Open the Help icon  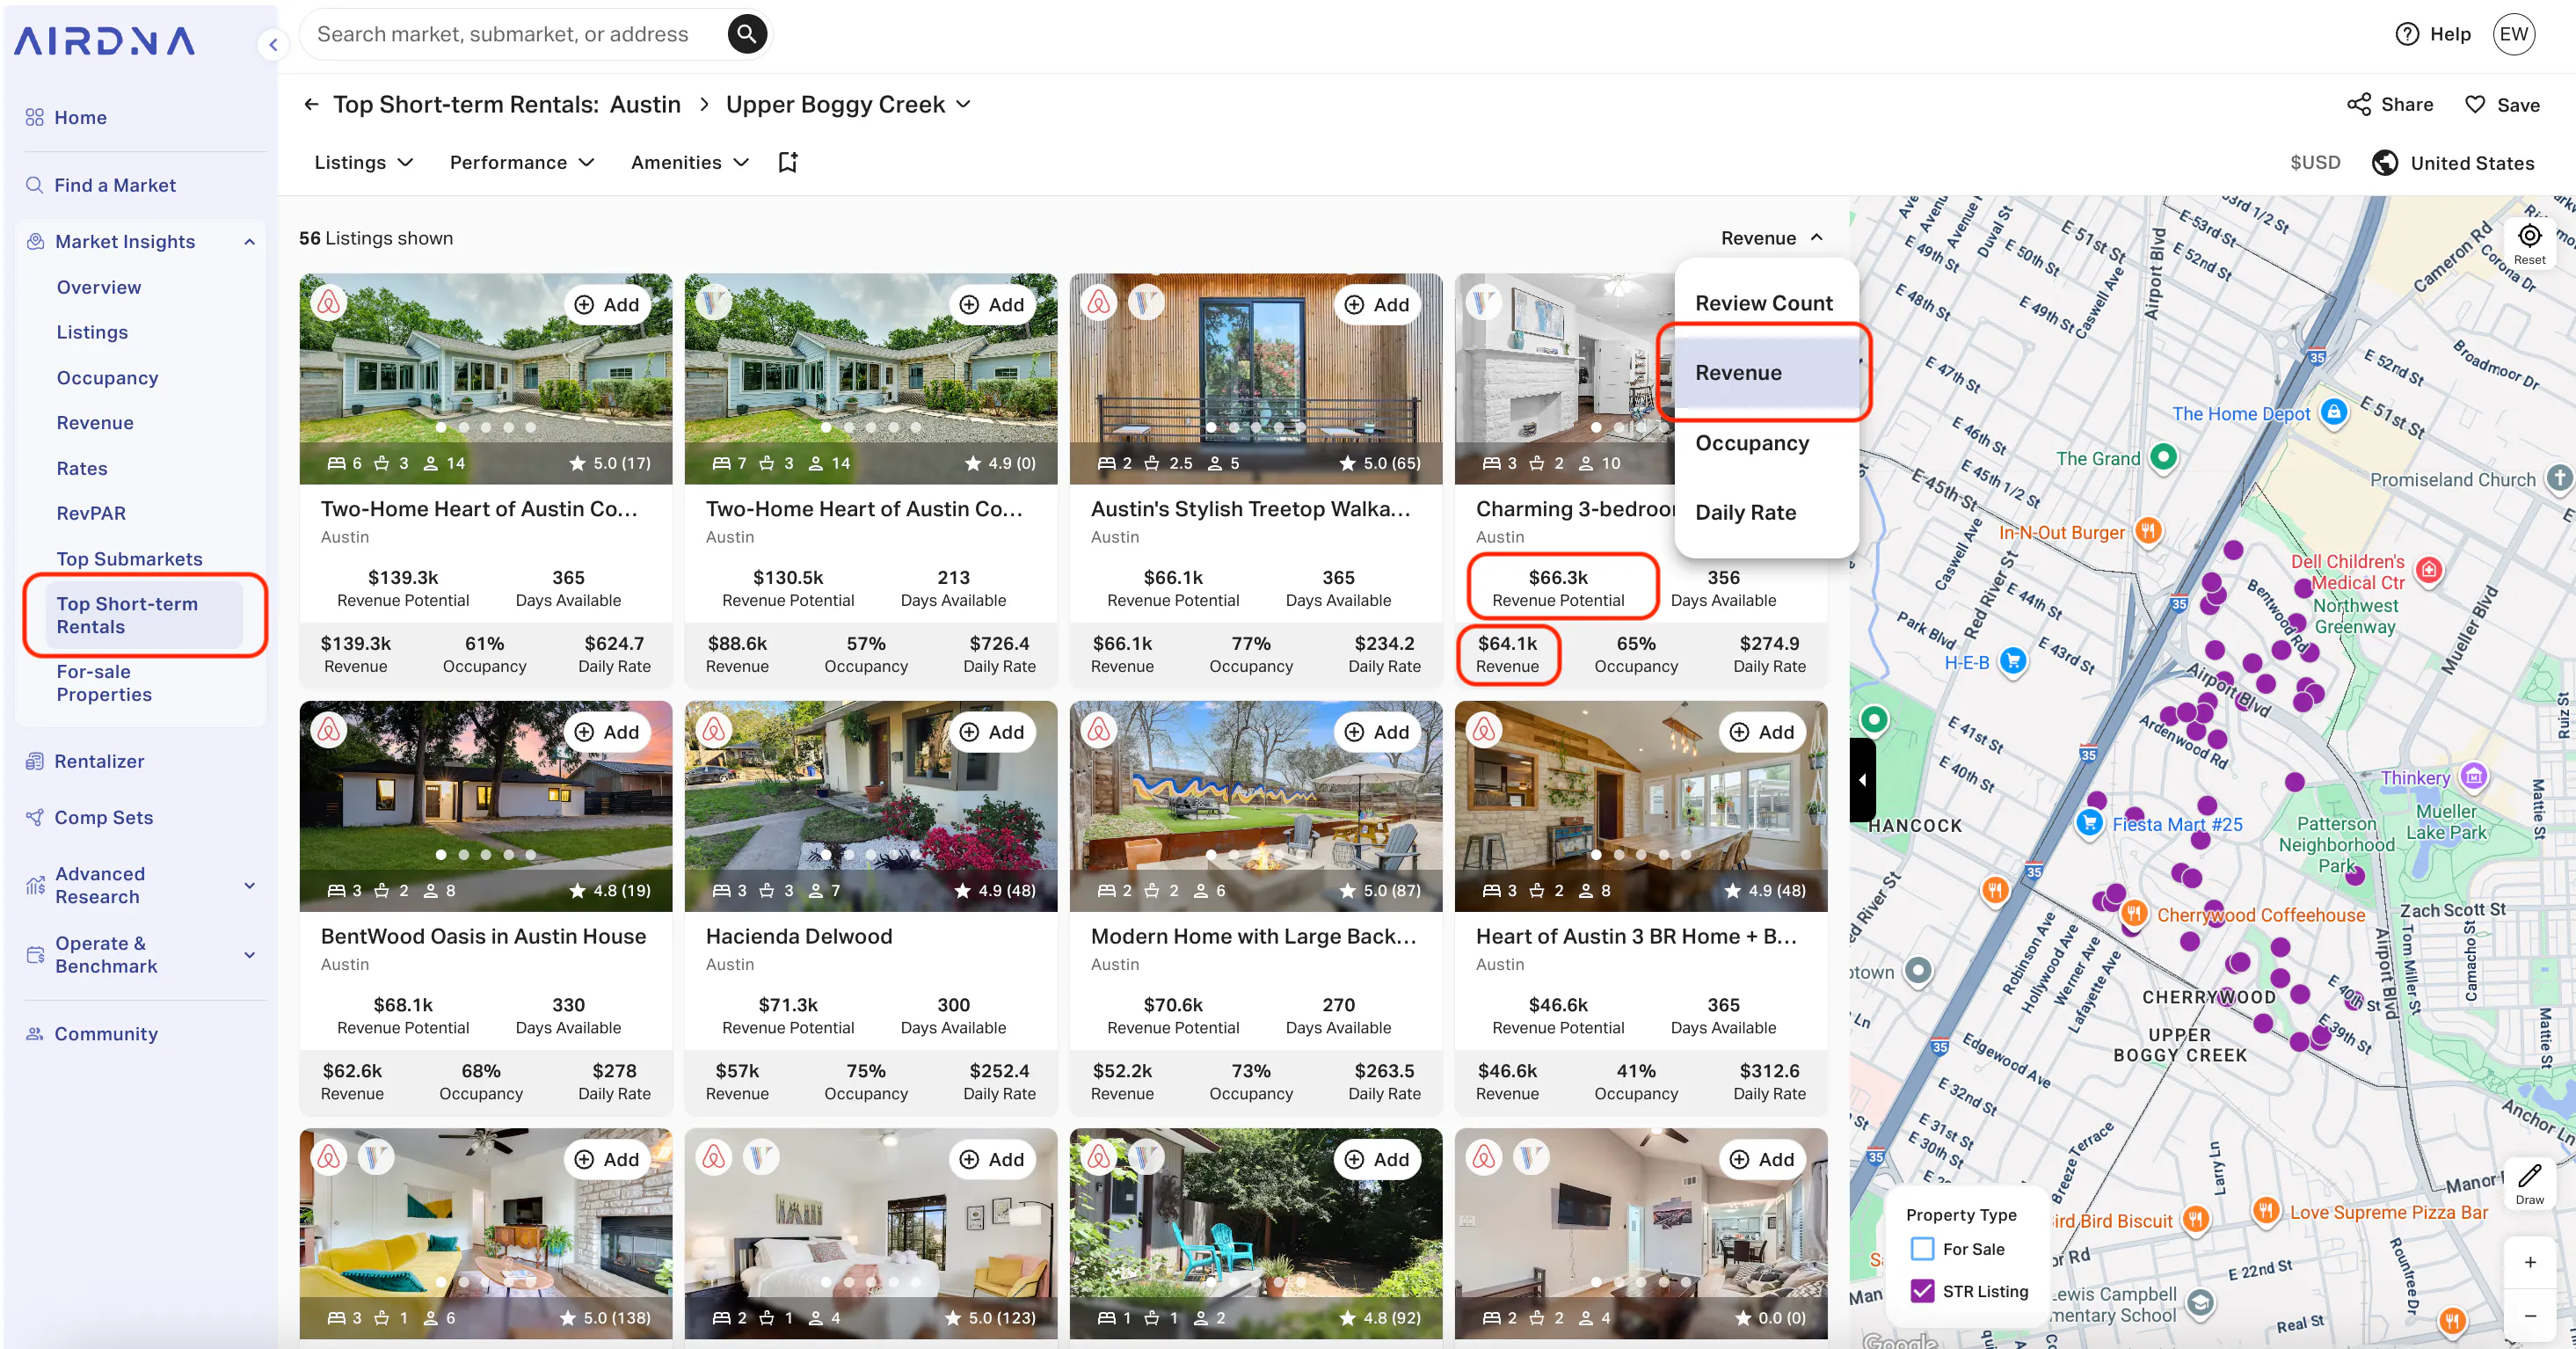(2407, 34)
